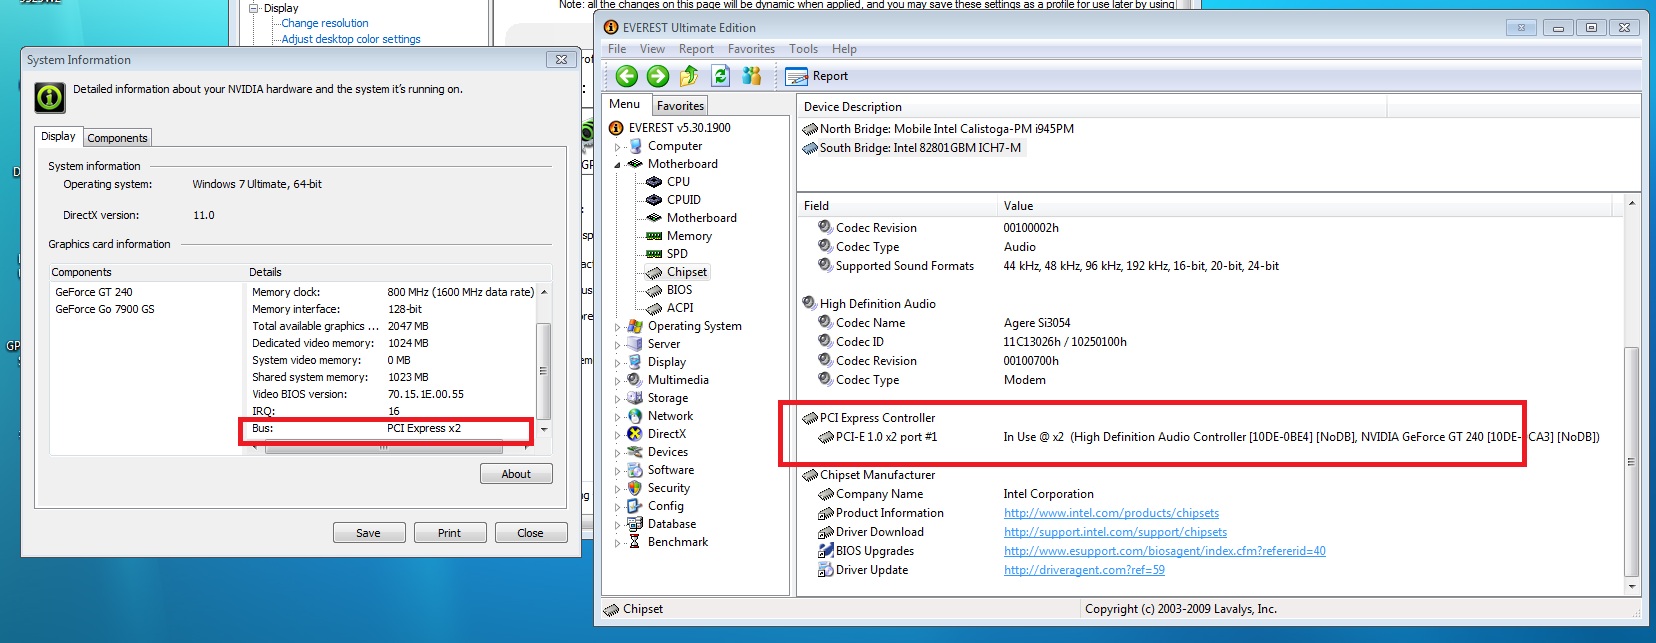
Task: Open the Memory tree item
Action: pyautogui.click(x=689, y=236)
